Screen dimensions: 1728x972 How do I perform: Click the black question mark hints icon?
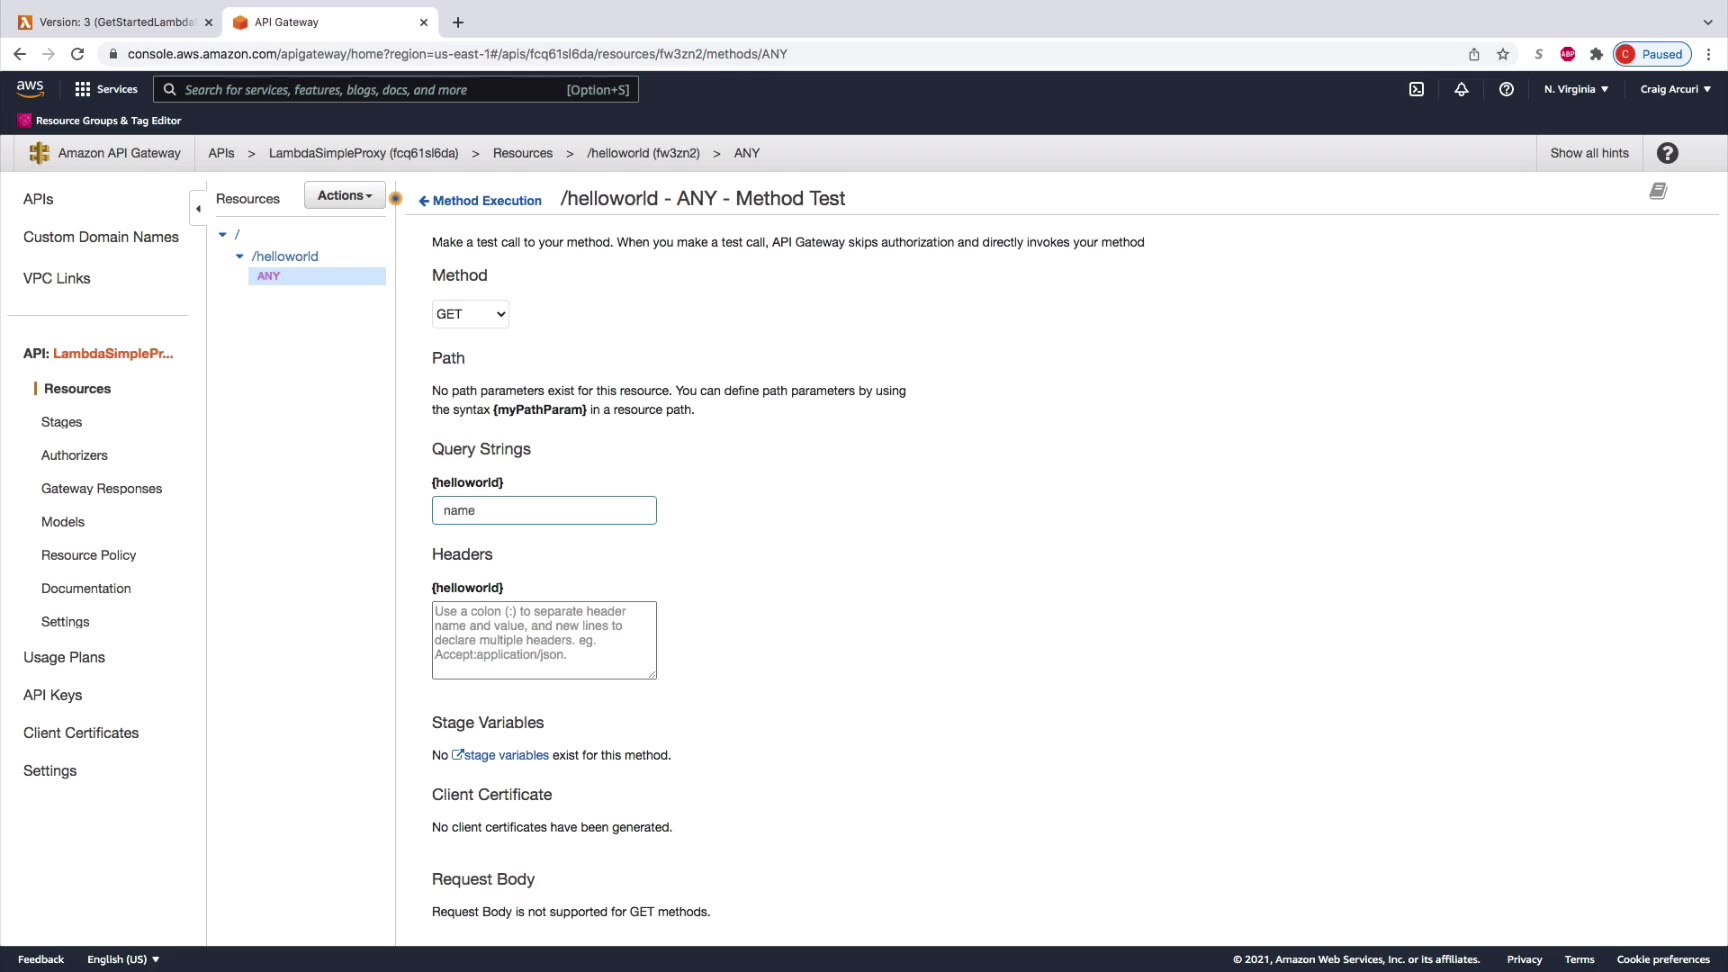(1667, 153)
